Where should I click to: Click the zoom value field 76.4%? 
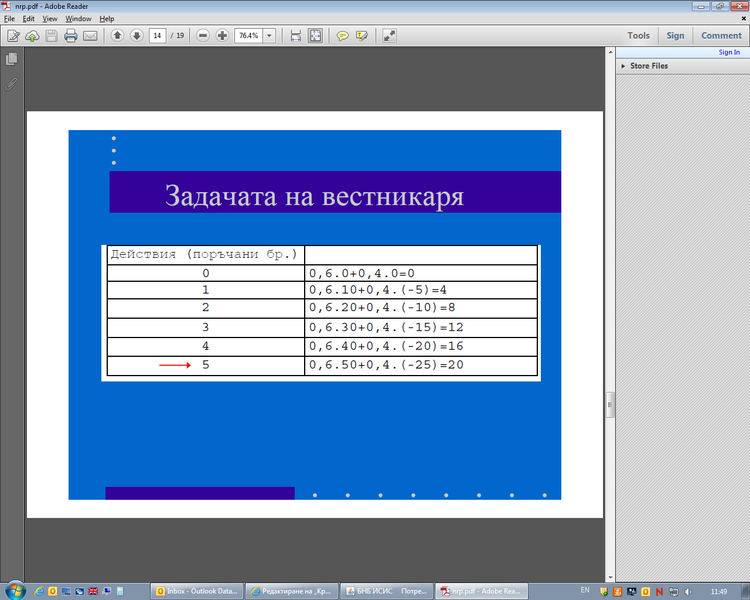point(248,35)
